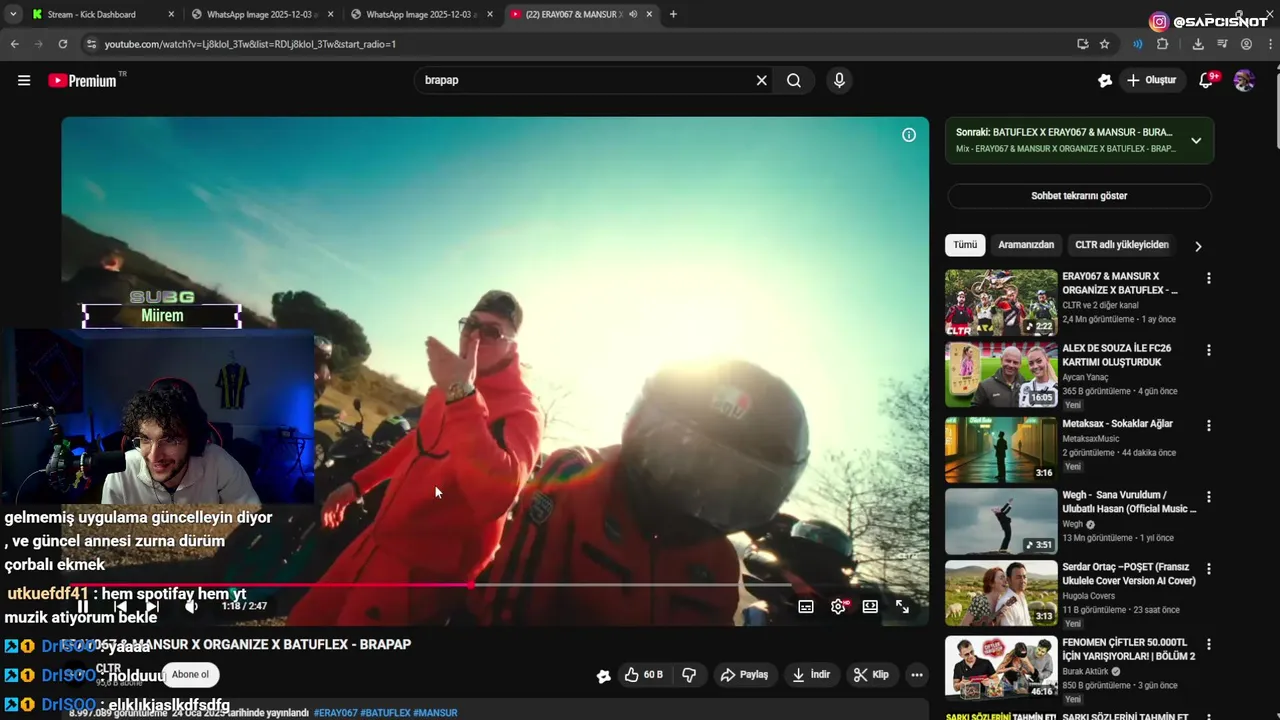Show chat replay via Sohbet tekrarını göster
Viewport: 1280px width, 720px height.
point(1079,196)
